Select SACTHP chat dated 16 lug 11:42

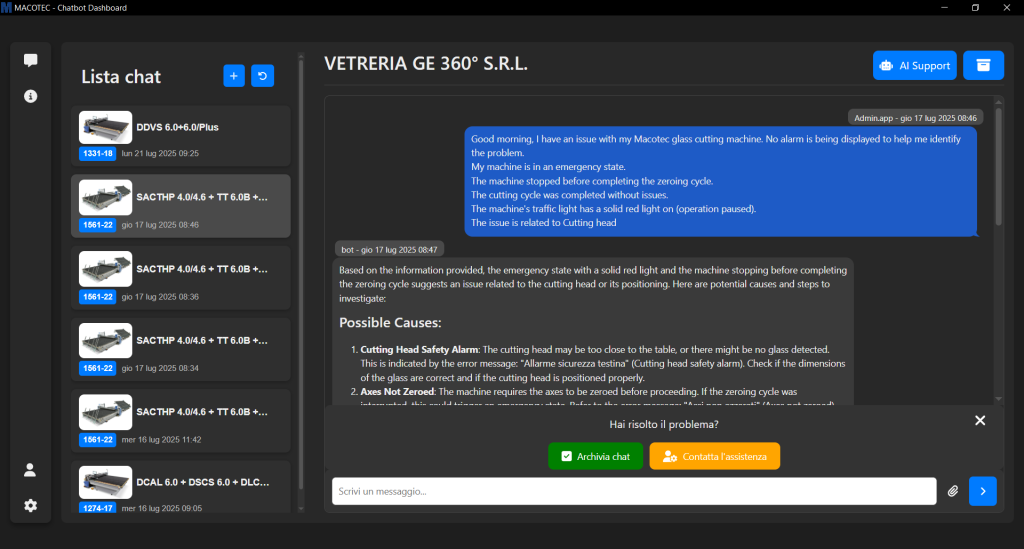(181, 421)
